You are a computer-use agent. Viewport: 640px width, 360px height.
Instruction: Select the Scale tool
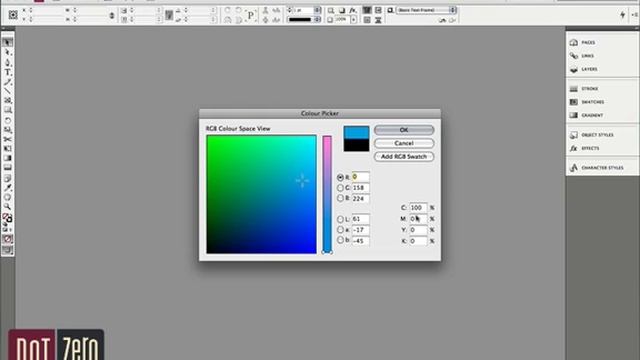coord(7,130)
